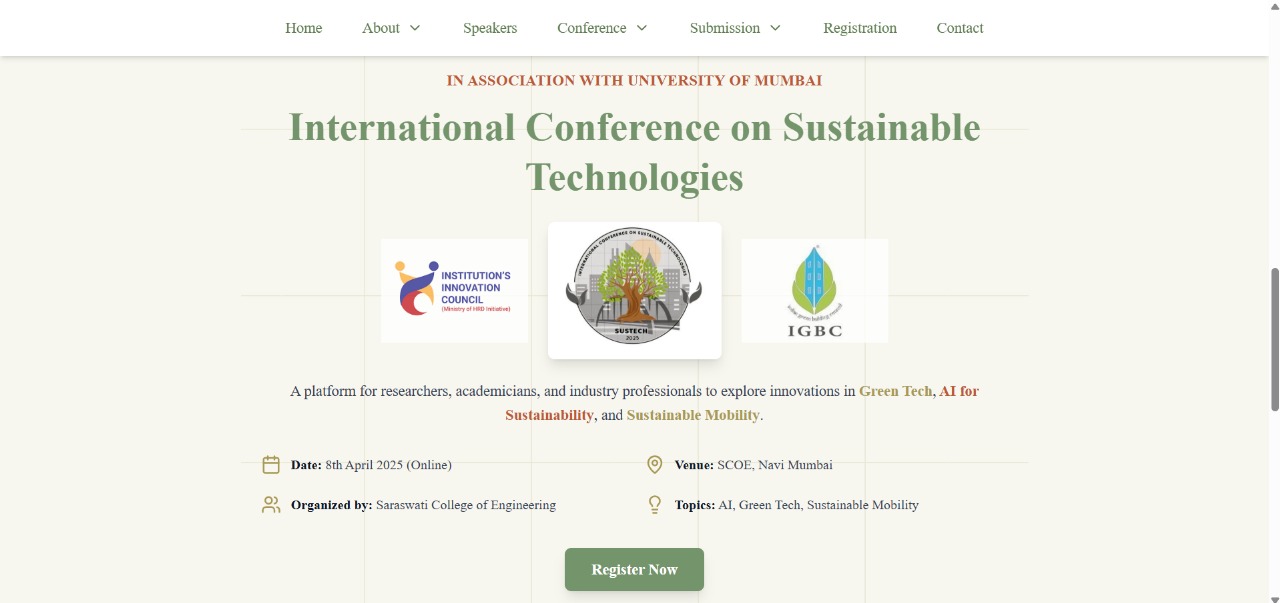Open the Home navigation link

(x=303, y=28)
